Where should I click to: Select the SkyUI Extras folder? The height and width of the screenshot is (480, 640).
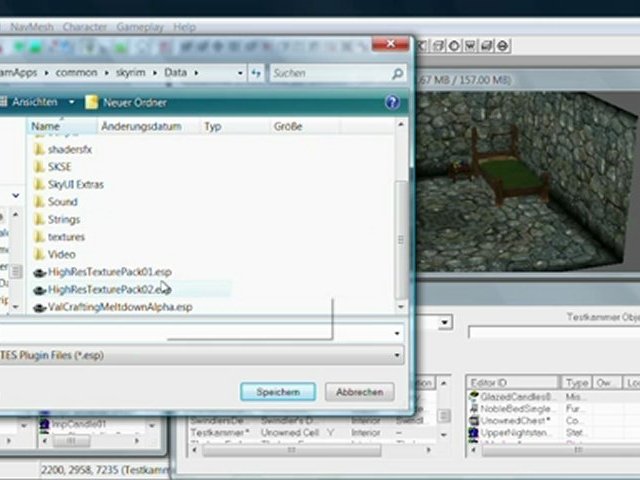pyautogui.click(x=75, y=184)
